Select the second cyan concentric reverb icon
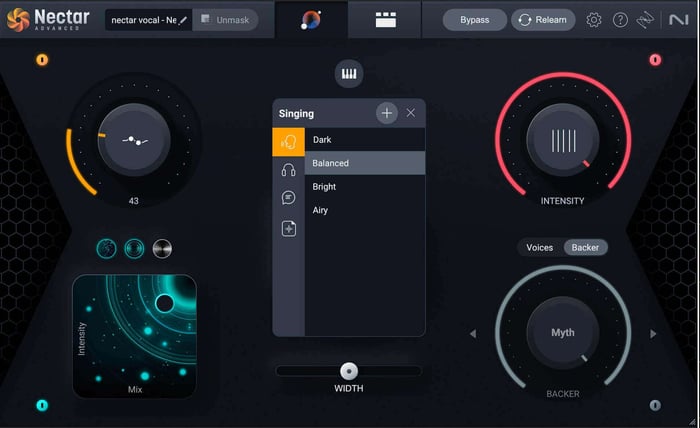The width and height of the screenshot is (700, 428). (134, 249)
